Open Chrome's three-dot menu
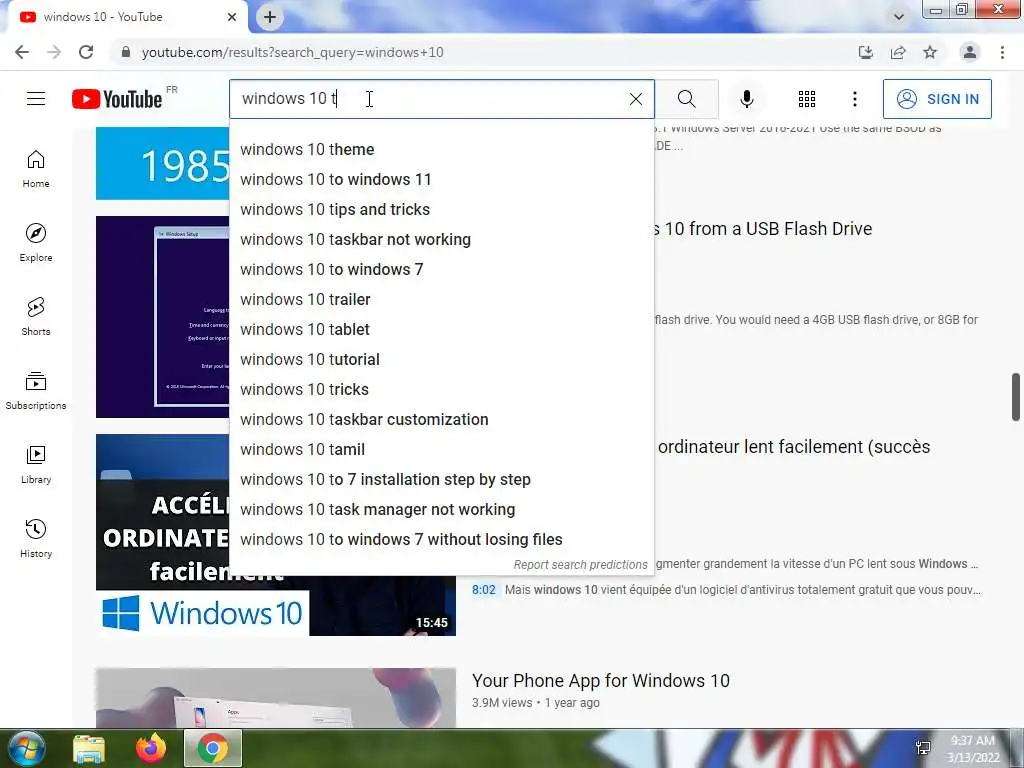 point(1002,52)
